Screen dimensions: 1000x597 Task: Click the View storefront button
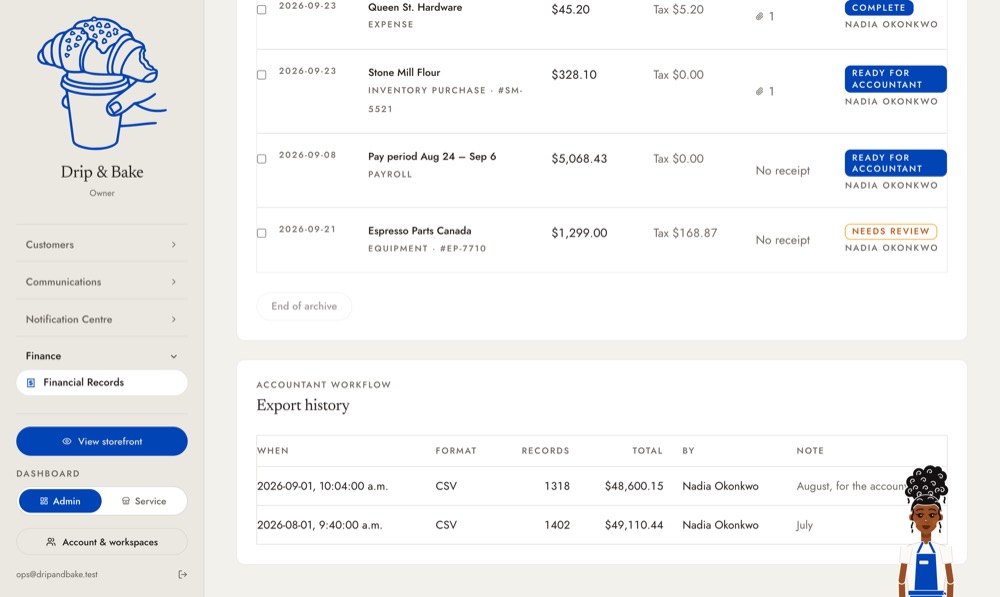[x=102, y=441]
